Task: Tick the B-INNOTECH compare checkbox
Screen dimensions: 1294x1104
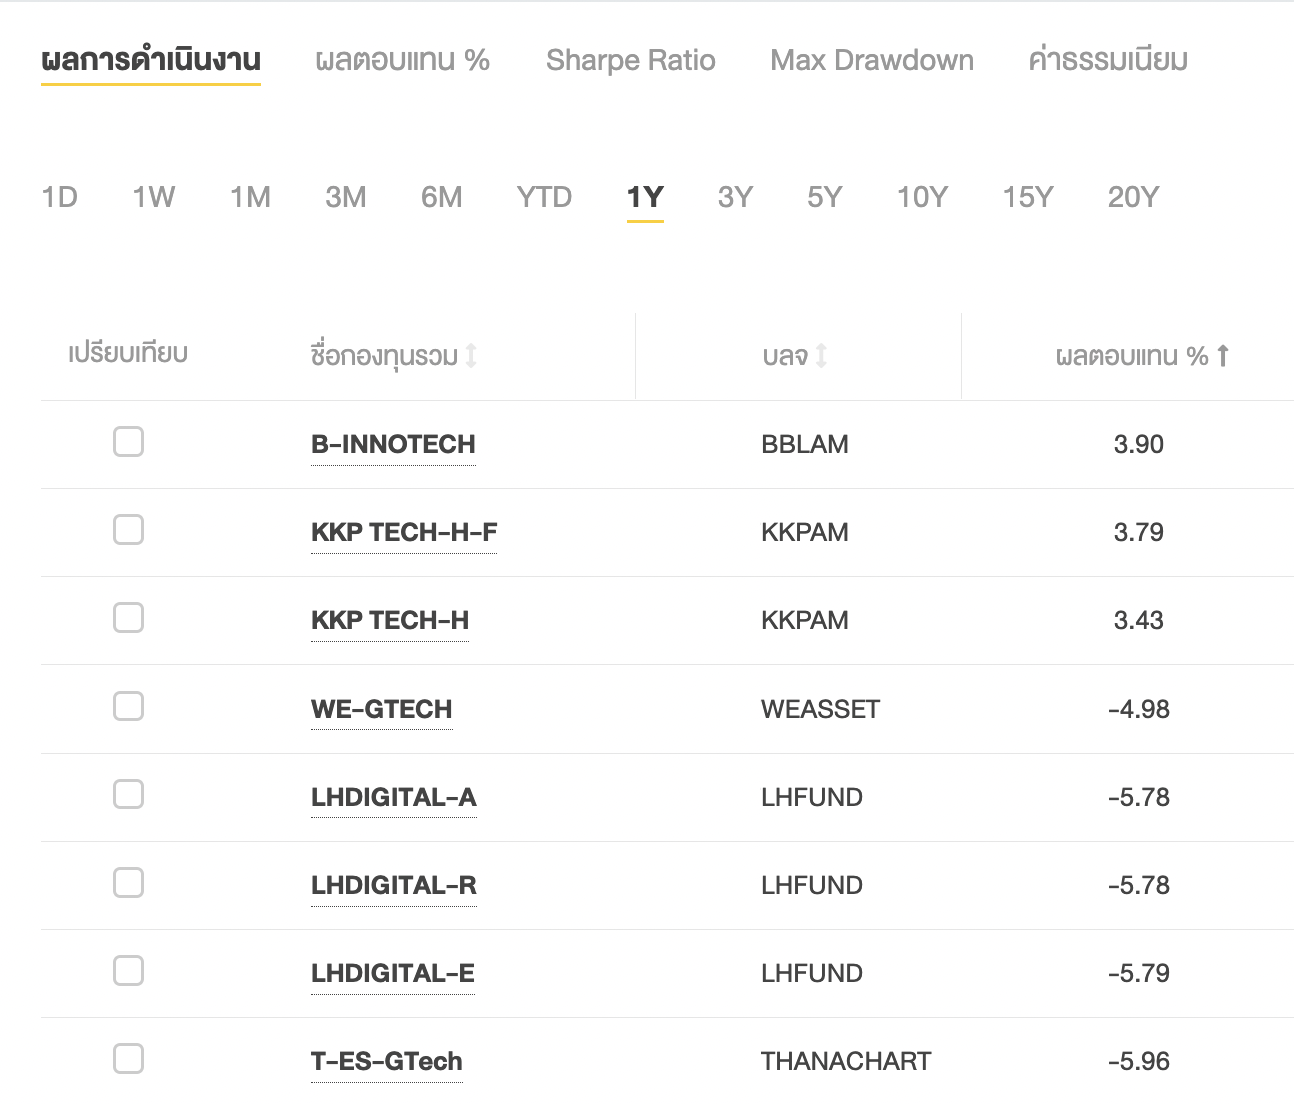Action: [x=128, y=441]
